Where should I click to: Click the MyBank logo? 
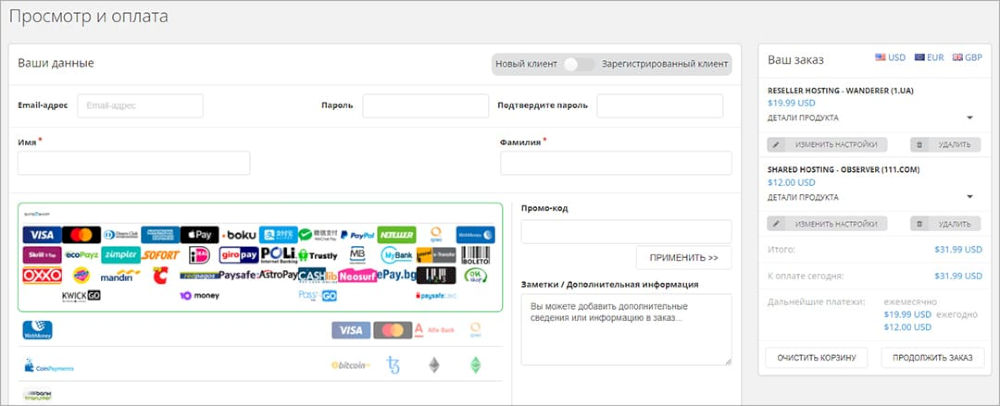pos(397,255)
